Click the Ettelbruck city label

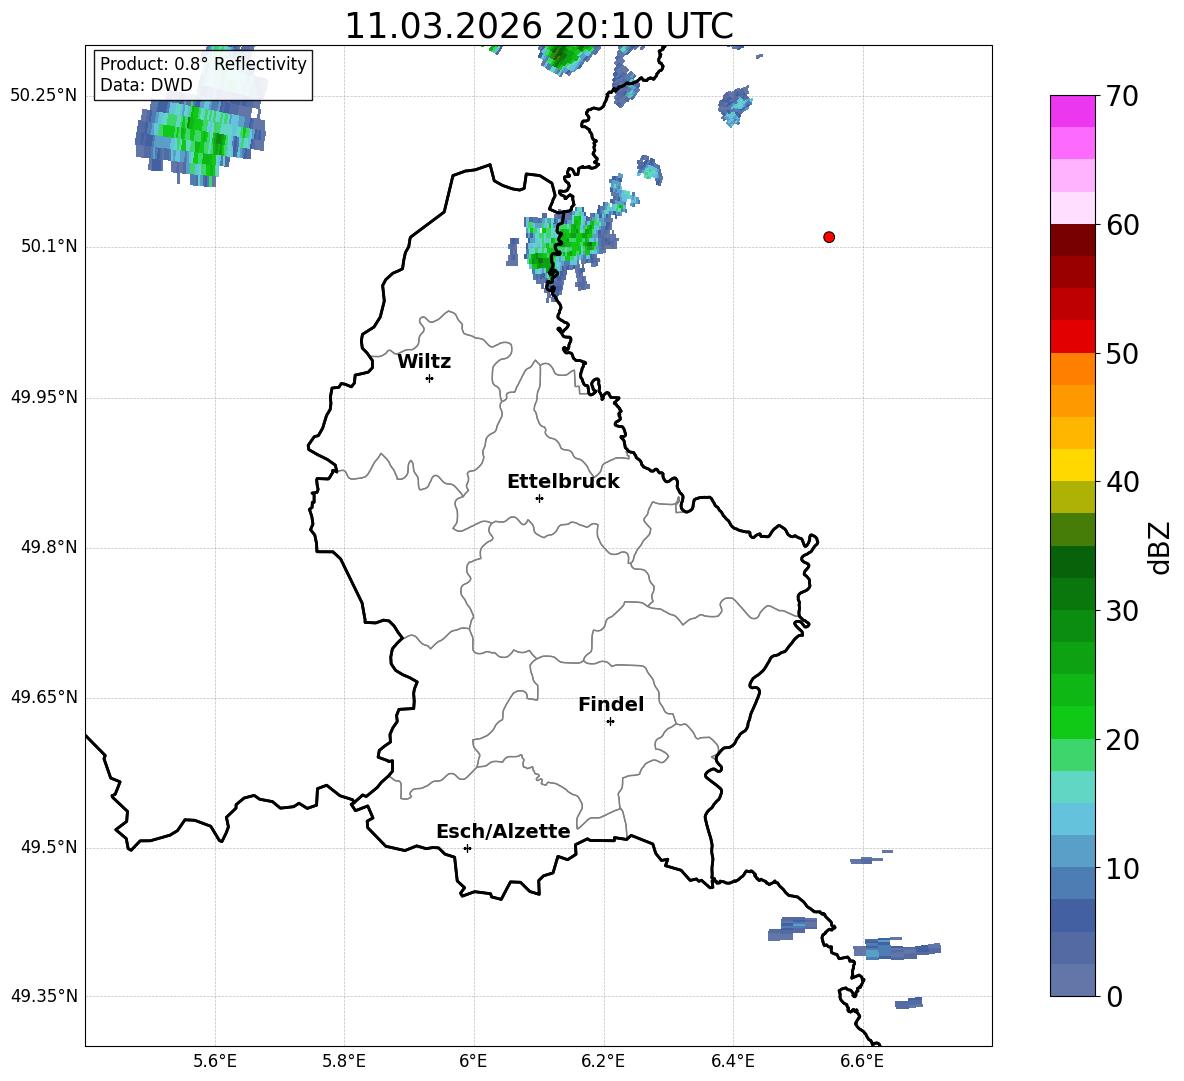[563, 482]
